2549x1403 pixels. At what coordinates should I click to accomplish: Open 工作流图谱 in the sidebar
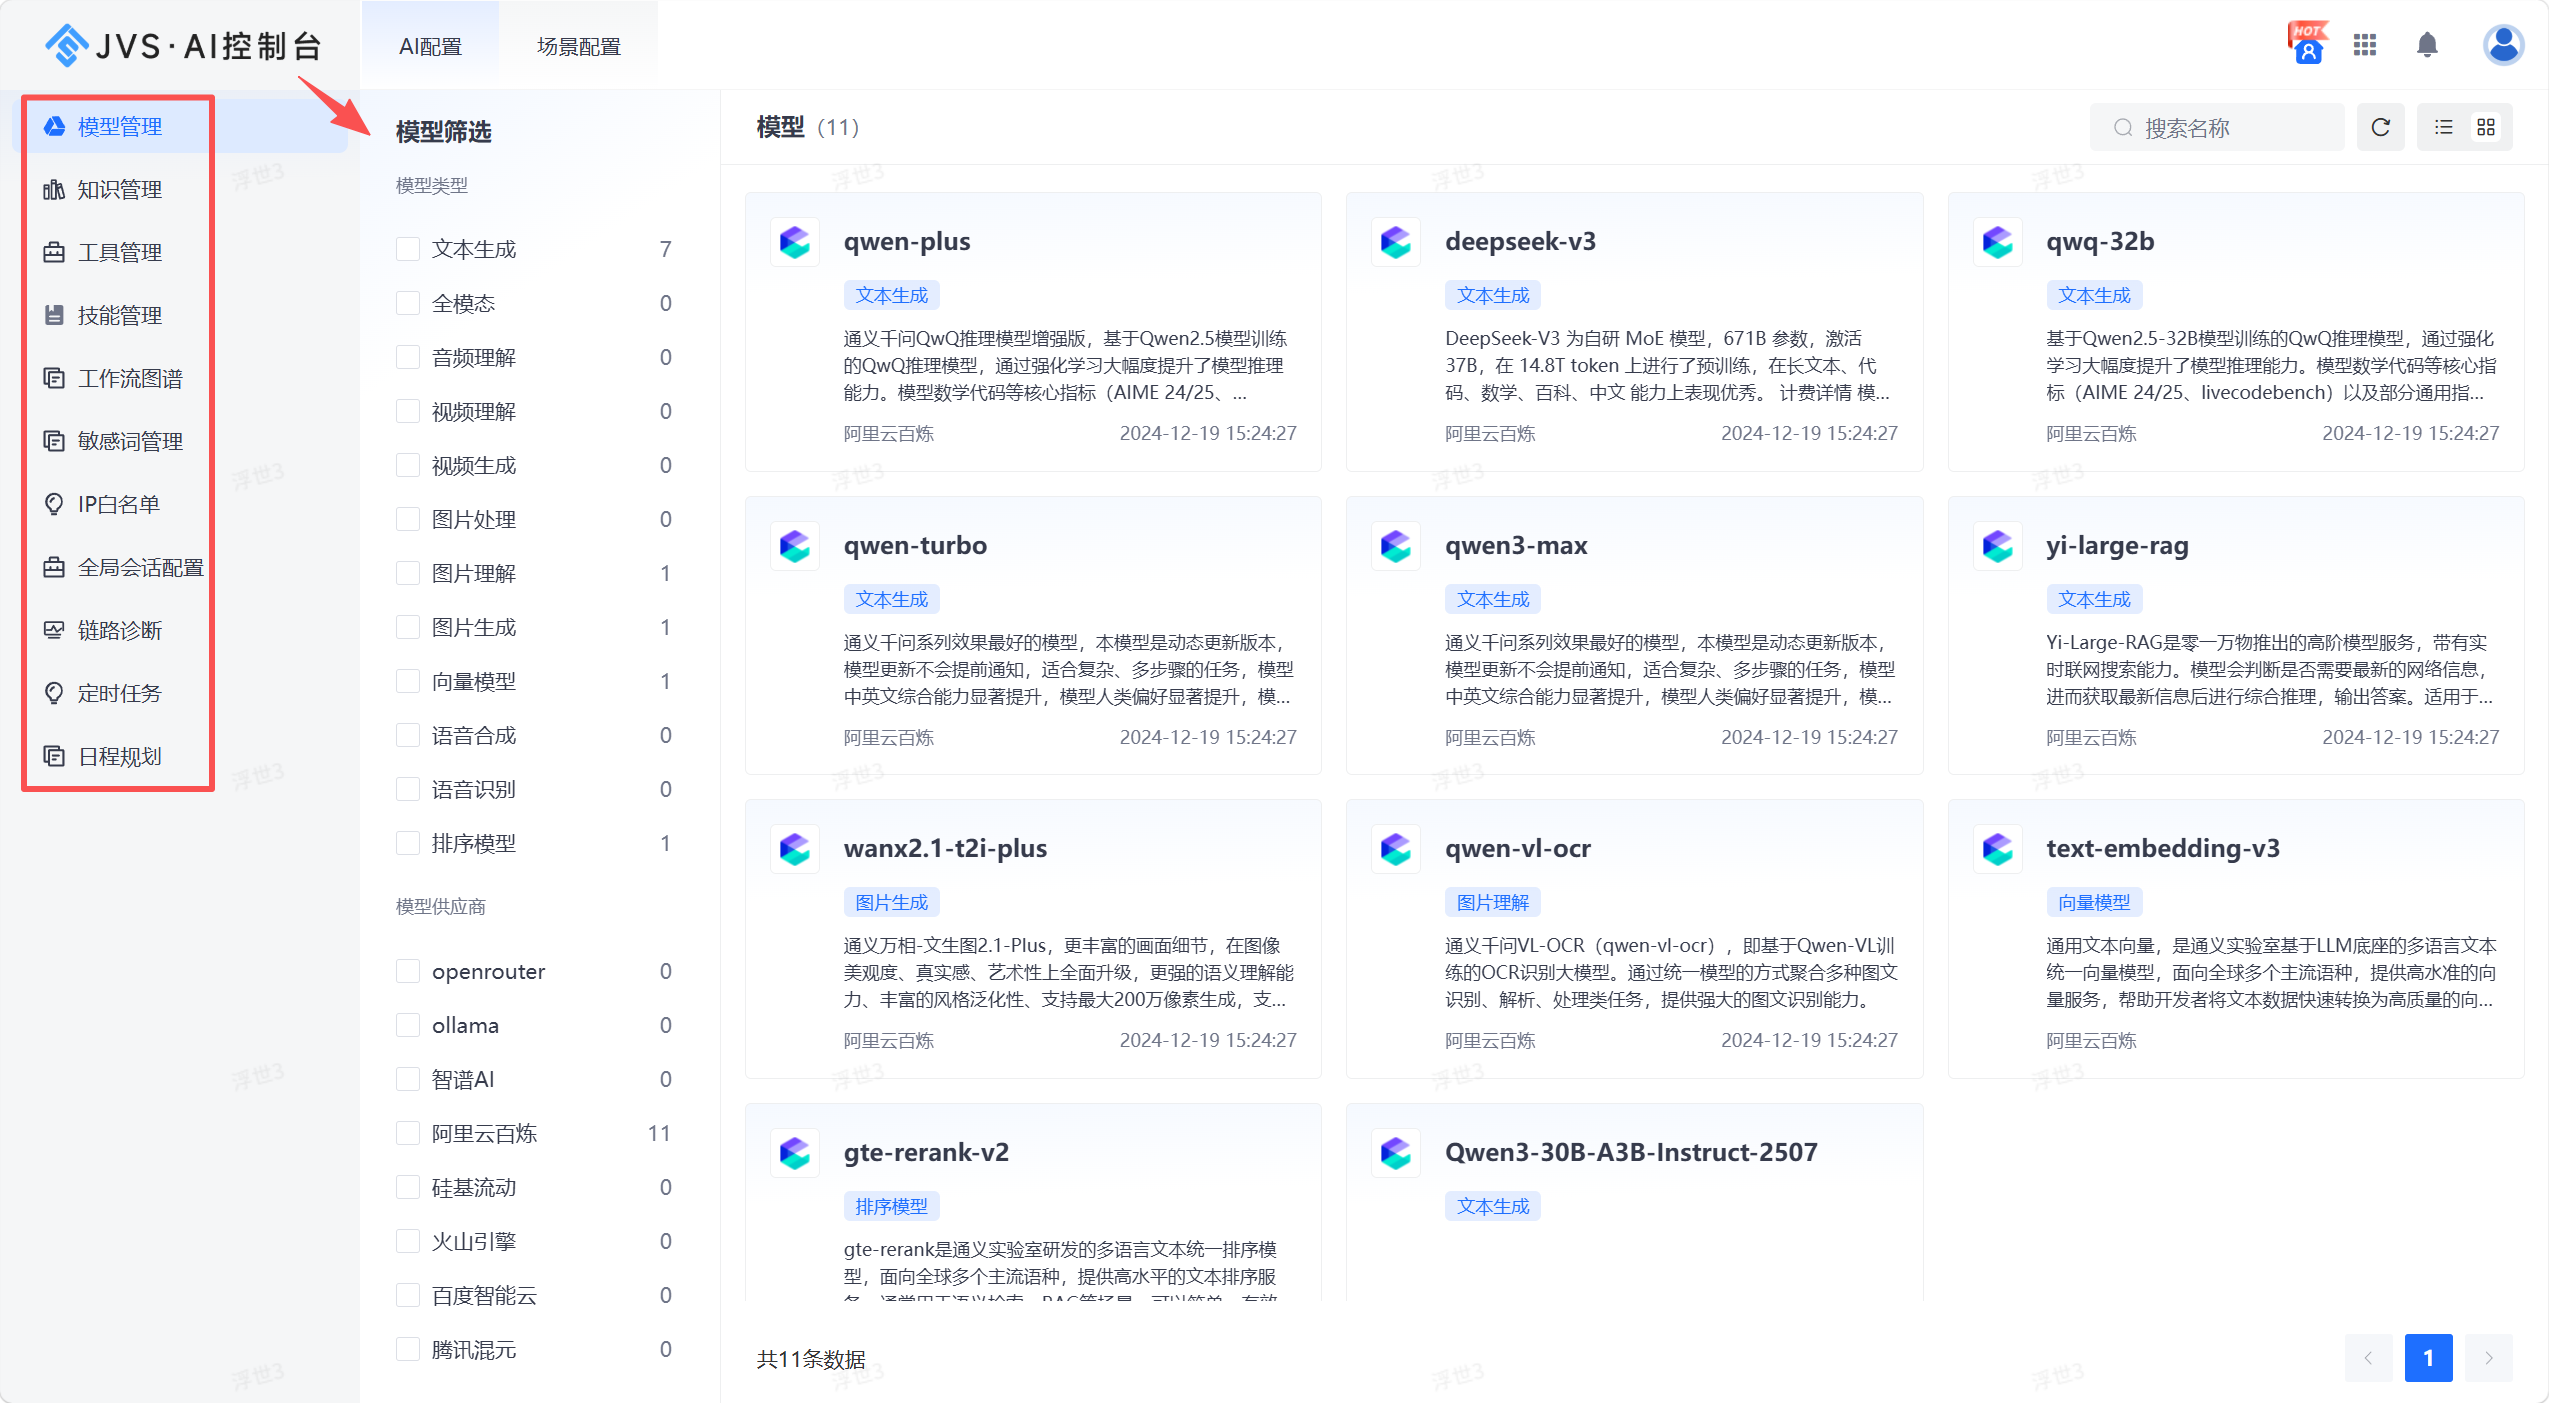[x=180, y=378]
